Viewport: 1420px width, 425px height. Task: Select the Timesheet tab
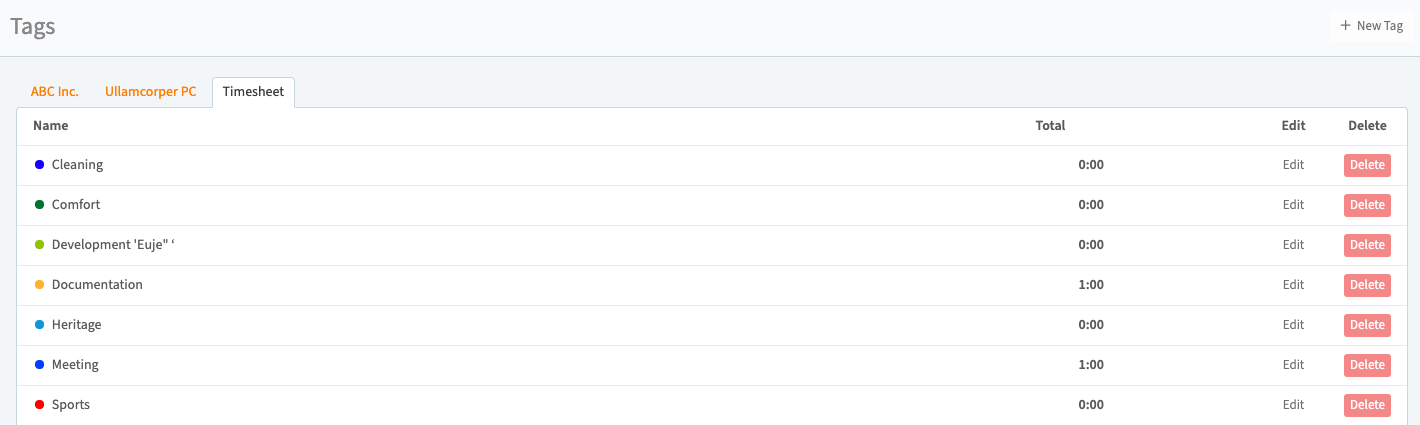tap(253, 91)
